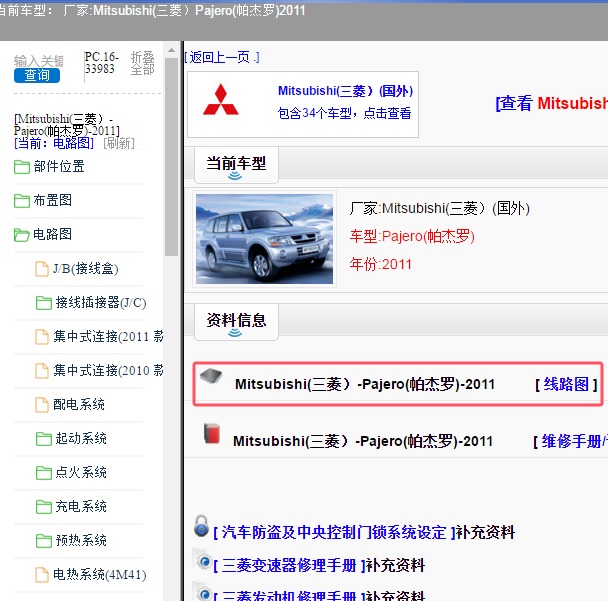Expand the 接线插接器(J/C) folder icon
The image size is (608, 601).
point(43,303)
